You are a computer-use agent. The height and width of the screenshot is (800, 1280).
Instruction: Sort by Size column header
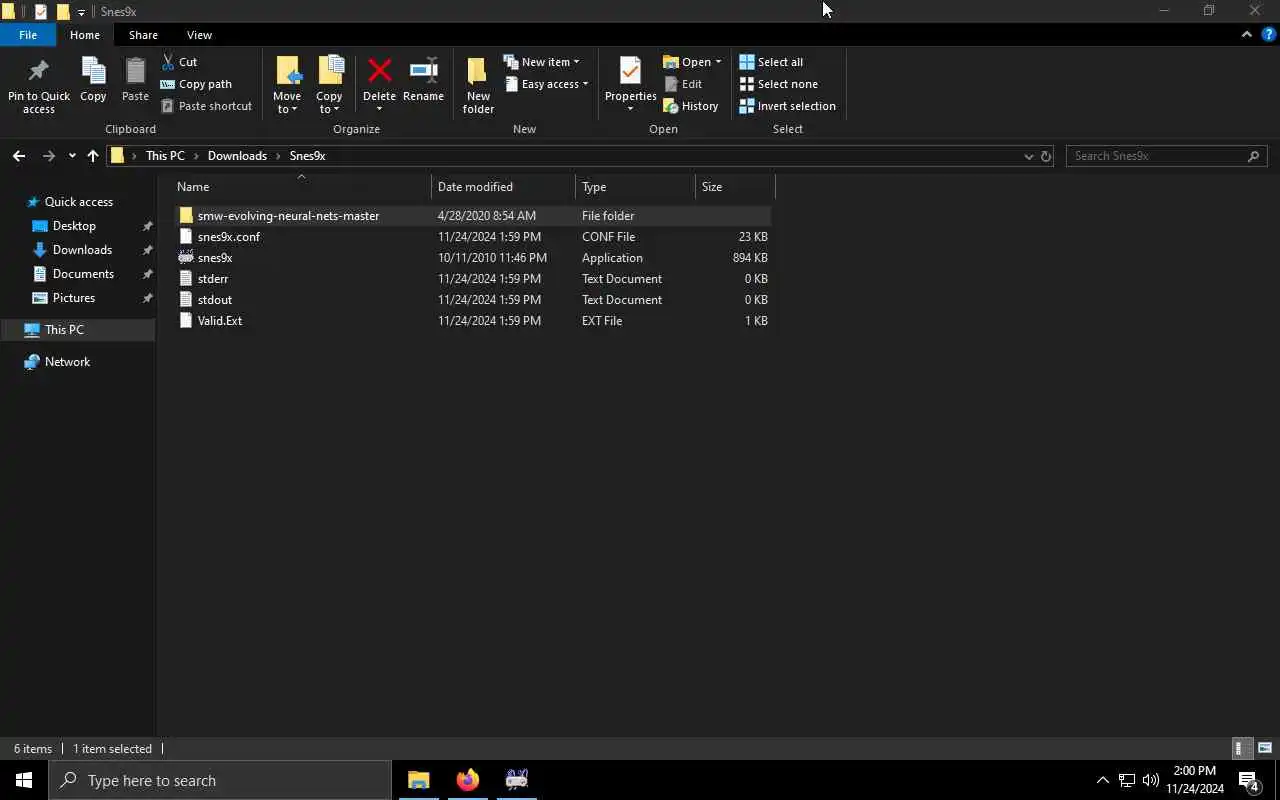pyautogui.click(x=735, y=187)
